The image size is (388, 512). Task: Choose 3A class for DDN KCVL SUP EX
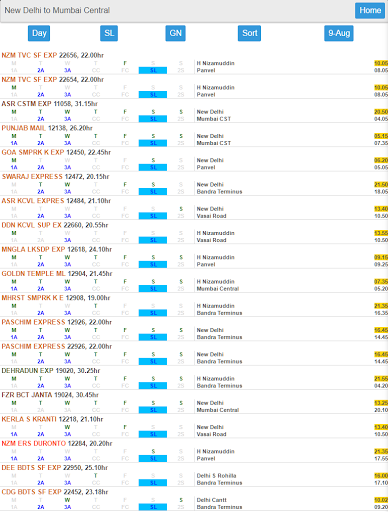(68, 240)
